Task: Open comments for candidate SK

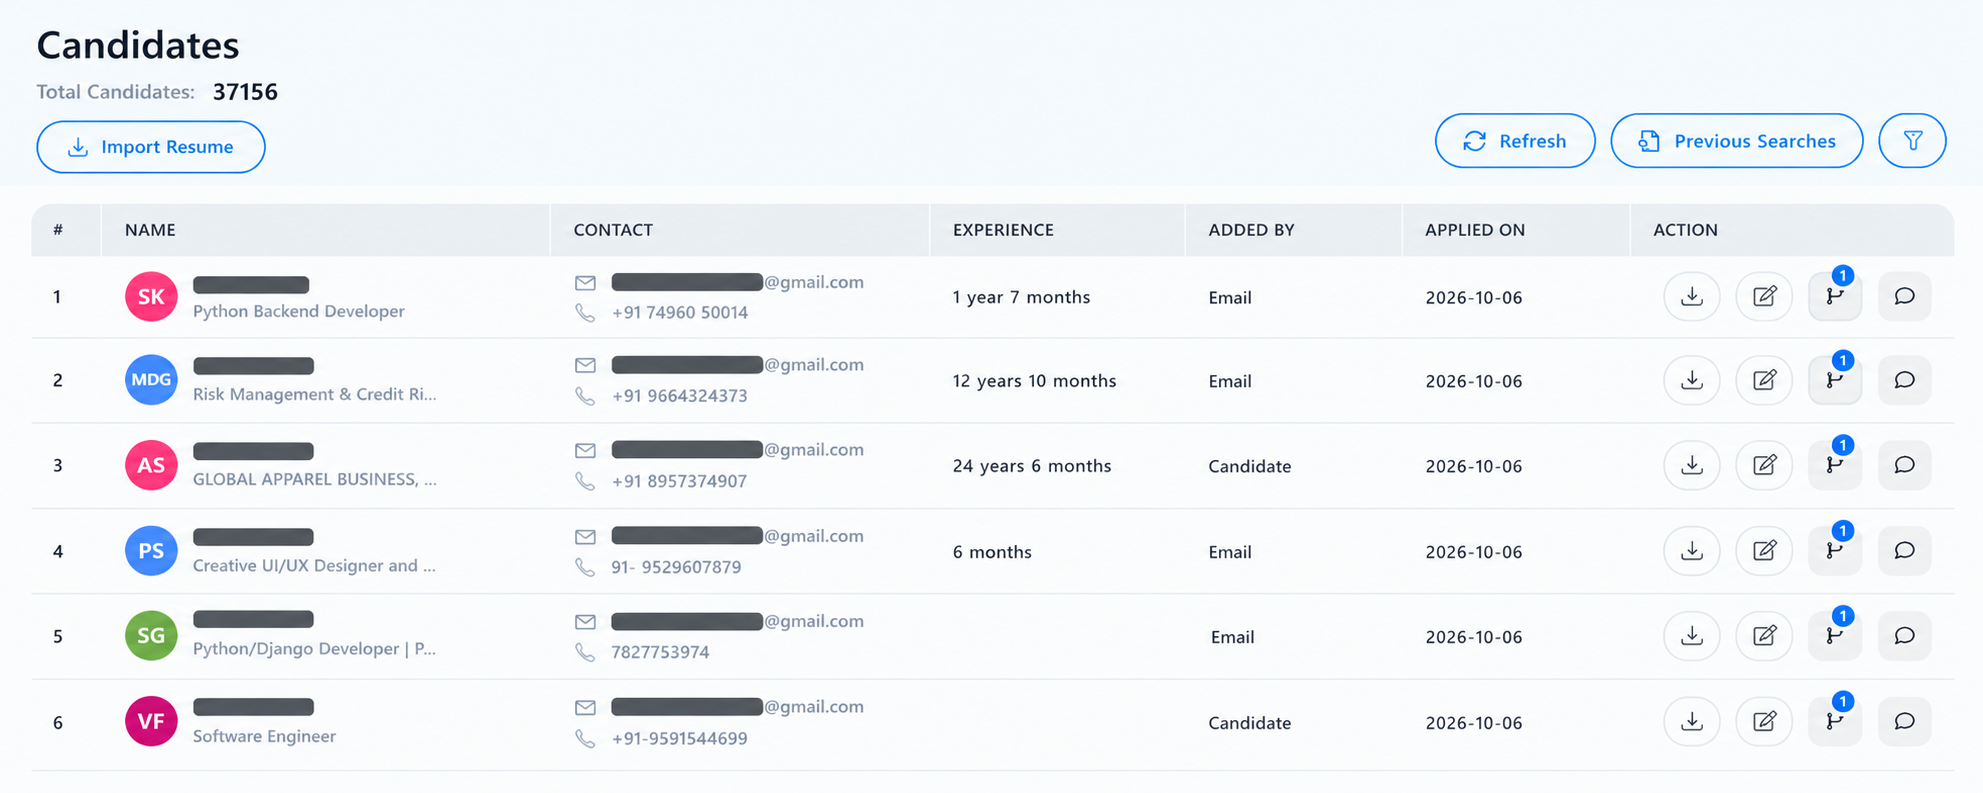Action: pyautogui.click(x=1904, y=297)
